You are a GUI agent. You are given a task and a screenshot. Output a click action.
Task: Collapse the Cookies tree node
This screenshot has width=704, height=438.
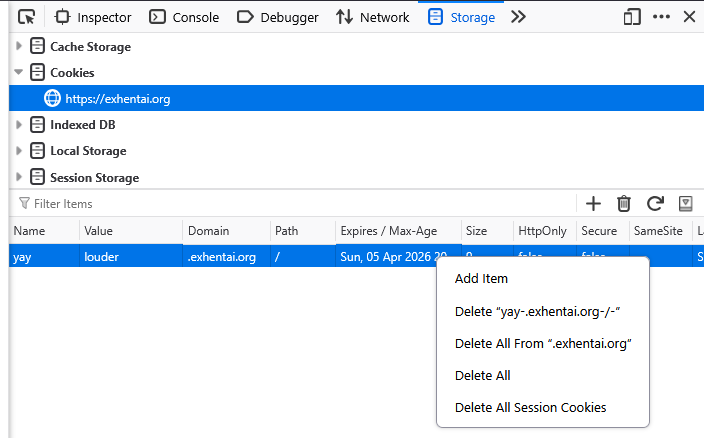click(x=19, y=73)
